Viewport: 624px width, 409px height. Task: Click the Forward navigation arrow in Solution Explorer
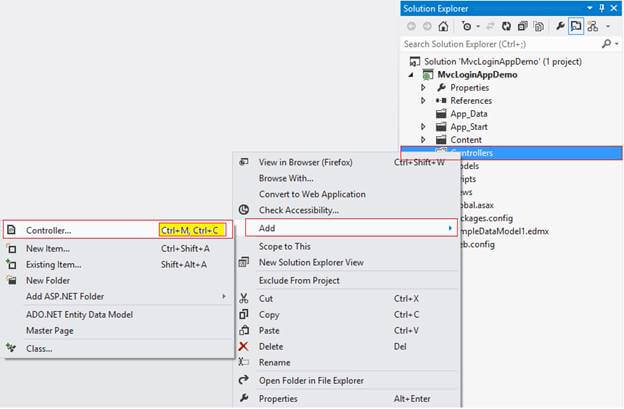(x=427, y=26)
